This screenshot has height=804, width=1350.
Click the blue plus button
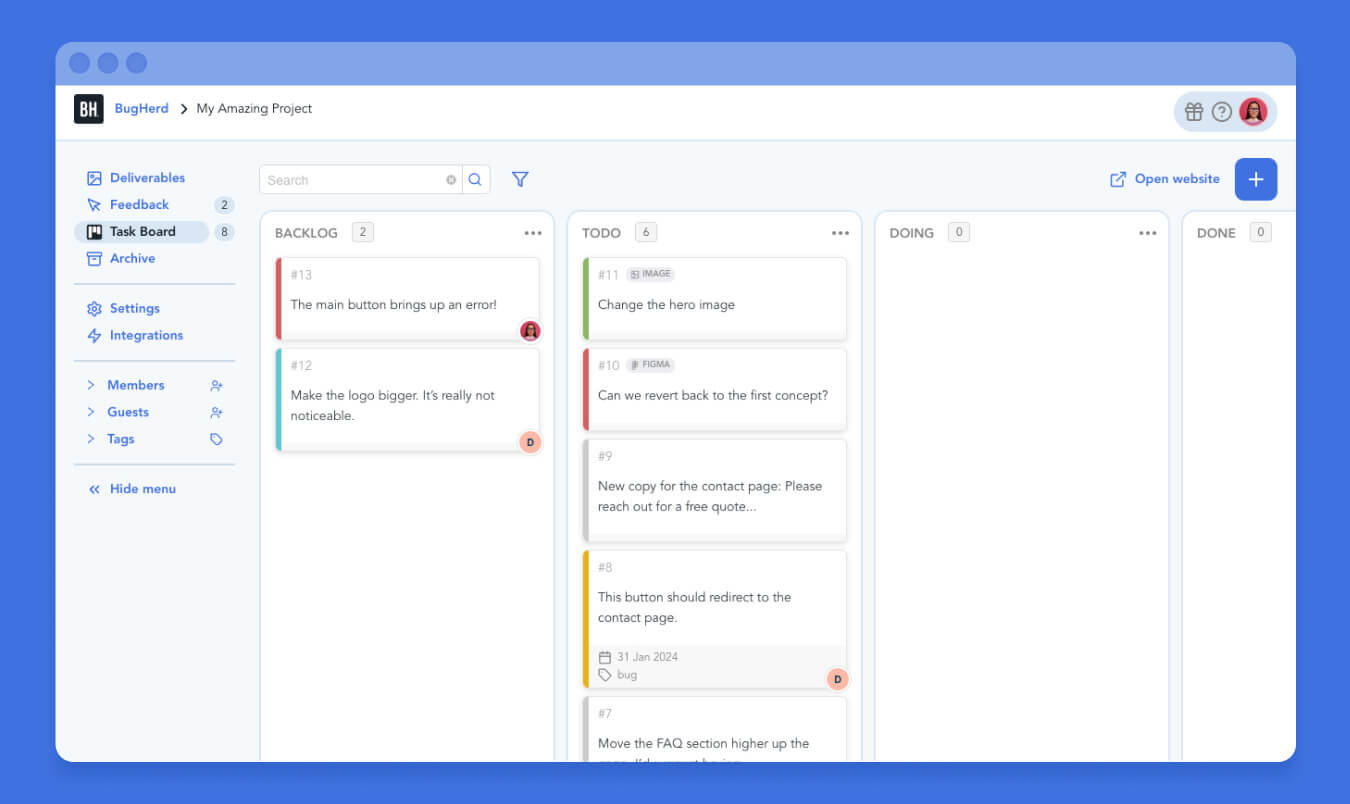1256,179
